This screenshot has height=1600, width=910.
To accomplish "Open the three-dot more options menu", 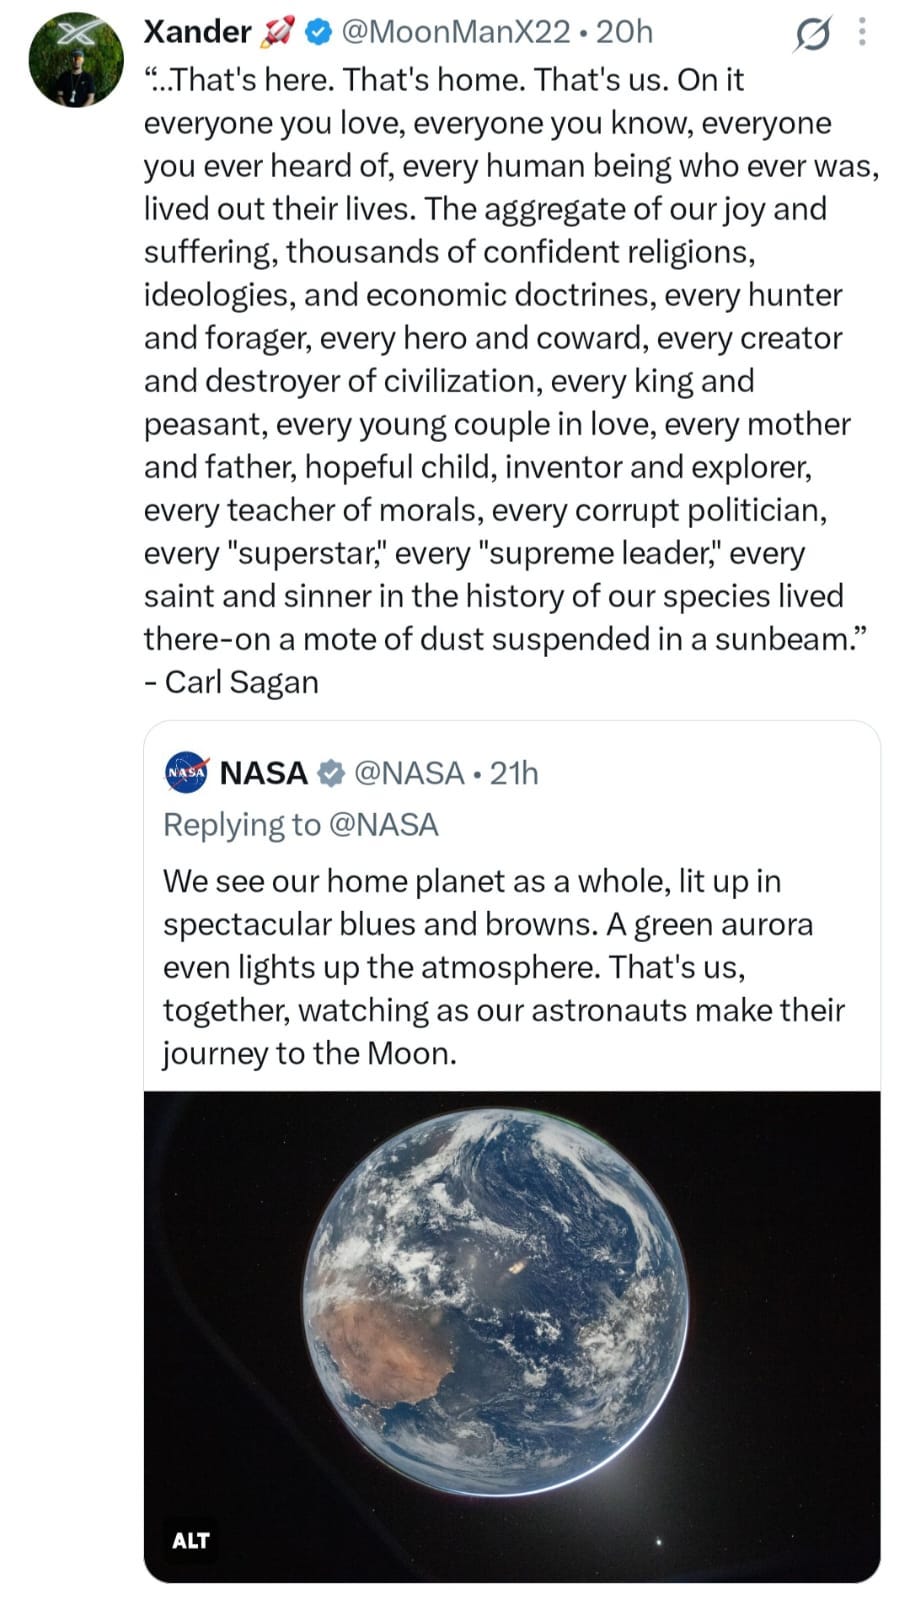I will click(862, 33).
